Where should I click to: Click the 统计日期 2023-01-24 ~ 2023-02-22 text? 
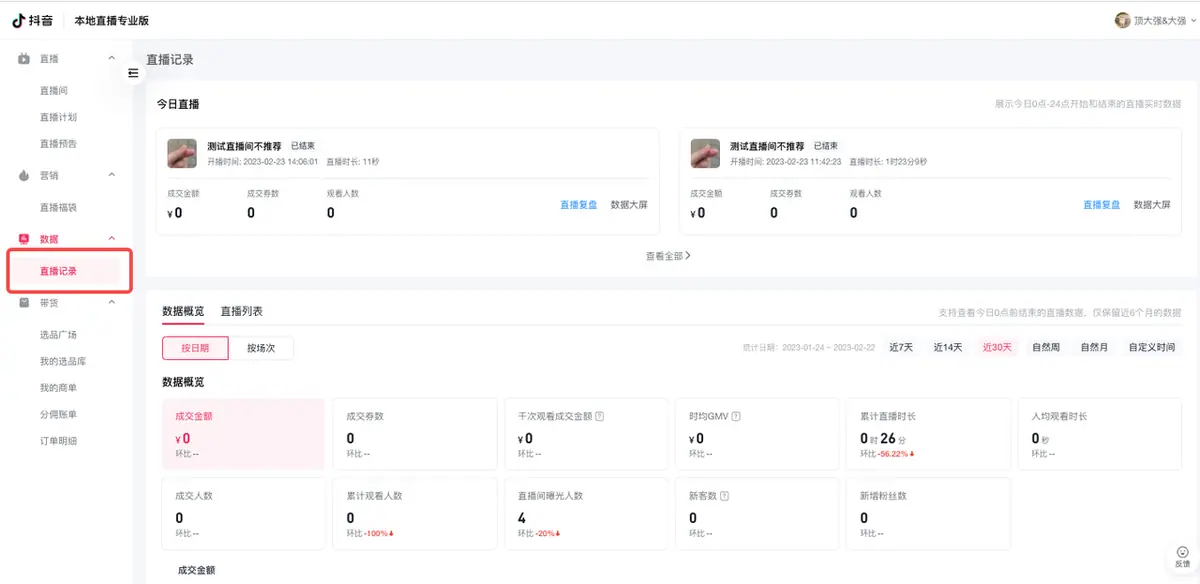pyautogui.click(x=807, y=348)
